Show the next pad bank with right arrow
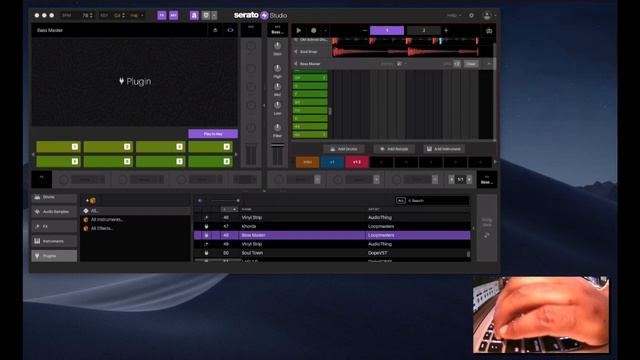The height and width of the screenshot is (360, 640). coord(236,154)
